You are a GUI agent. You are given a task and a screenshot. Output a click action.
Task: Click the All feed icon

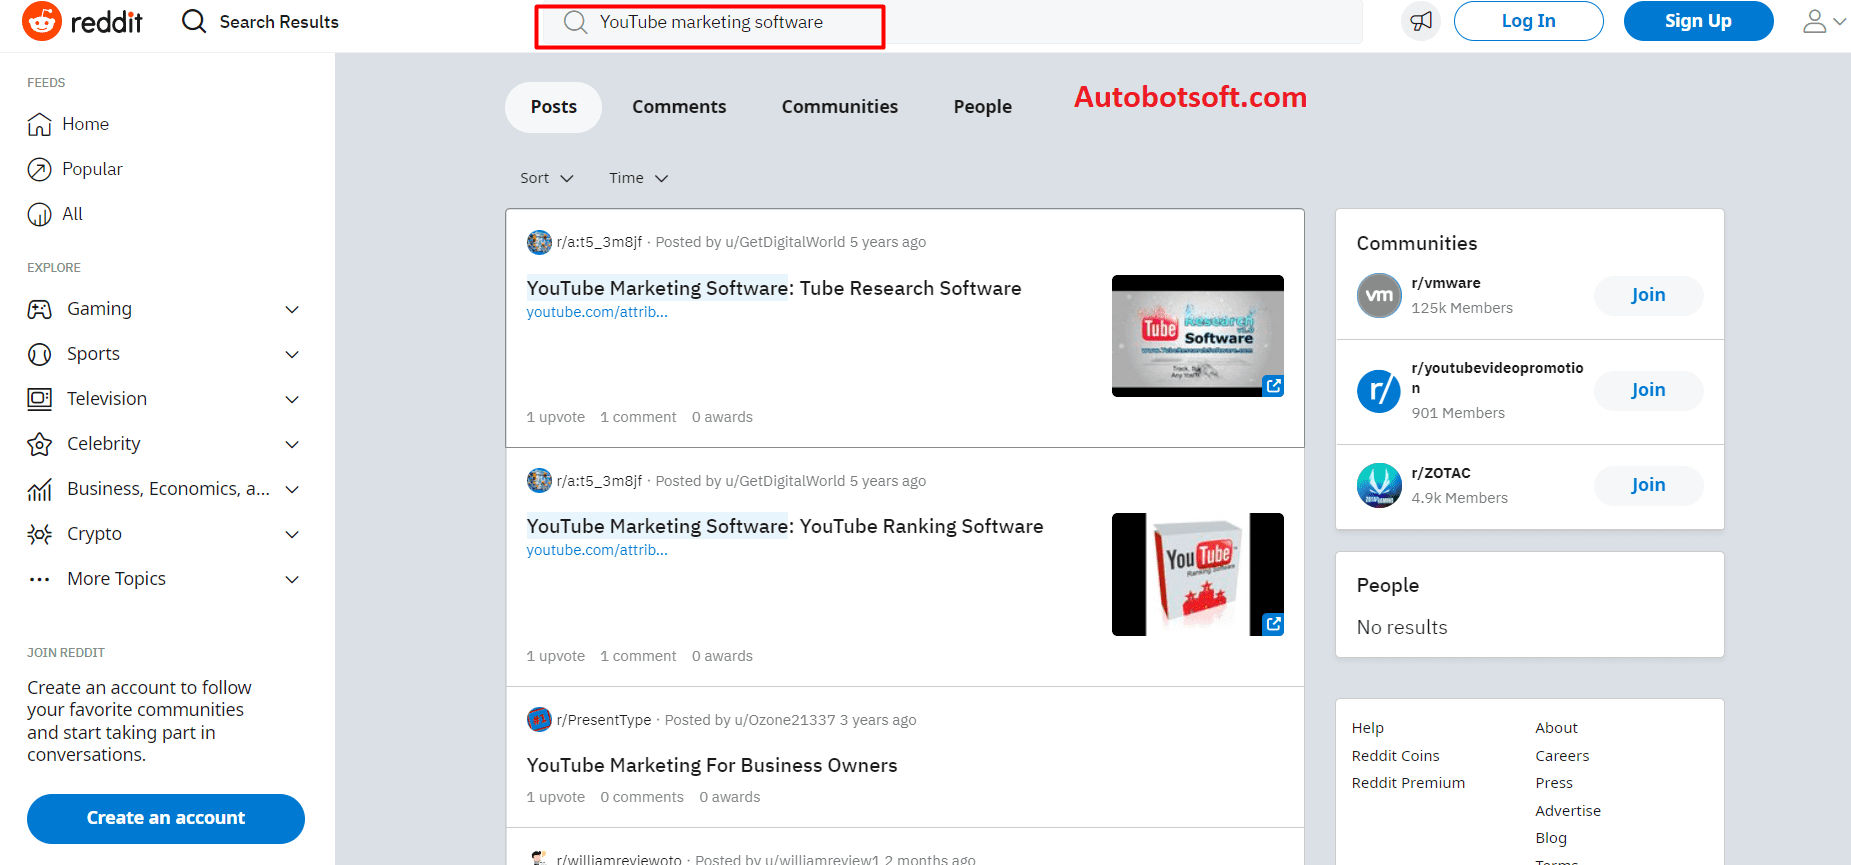point(39,214)
